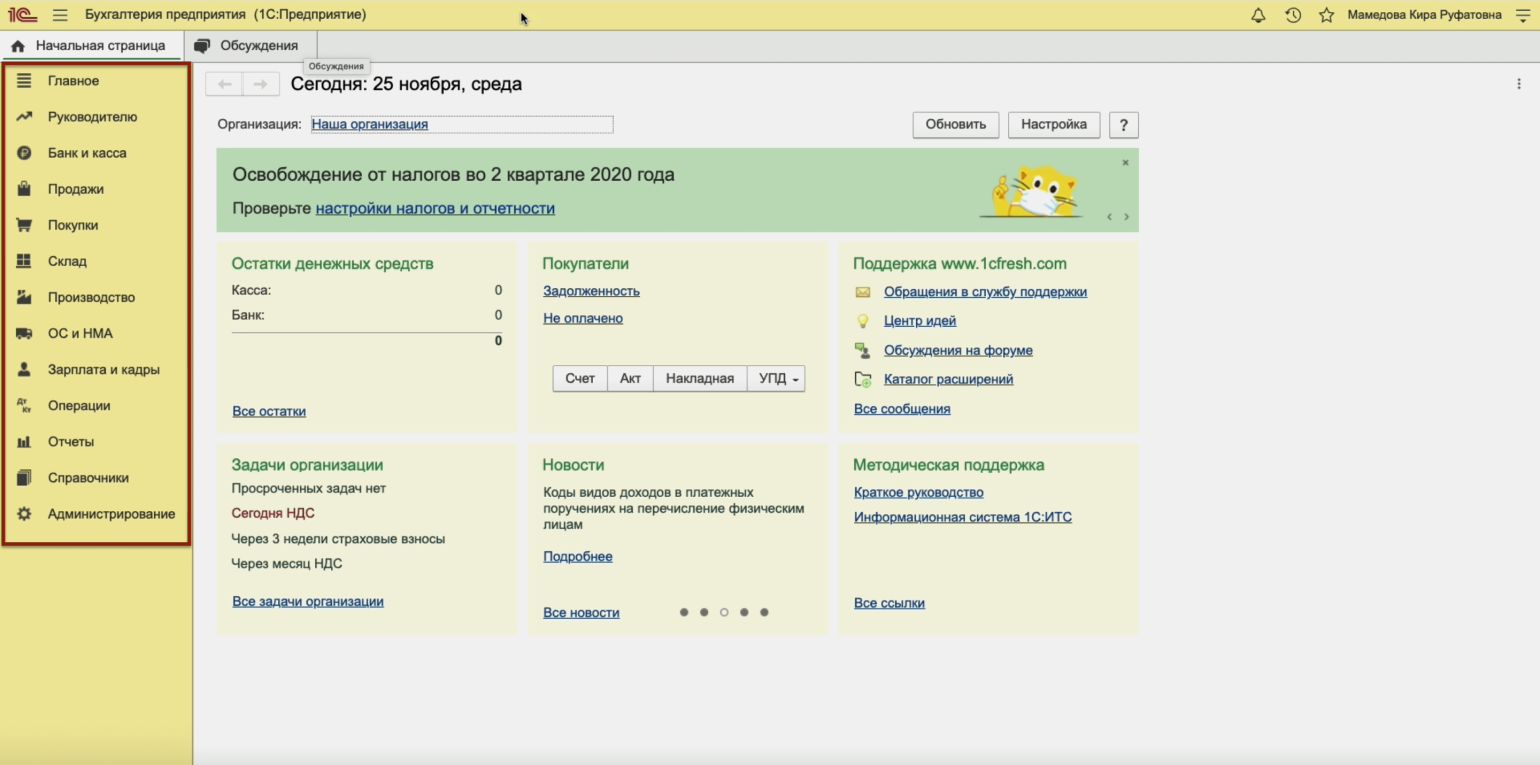This screenshot has height=765, width=1540.
Task: Click the notifications bell icon
Action: pos(1258,15)
